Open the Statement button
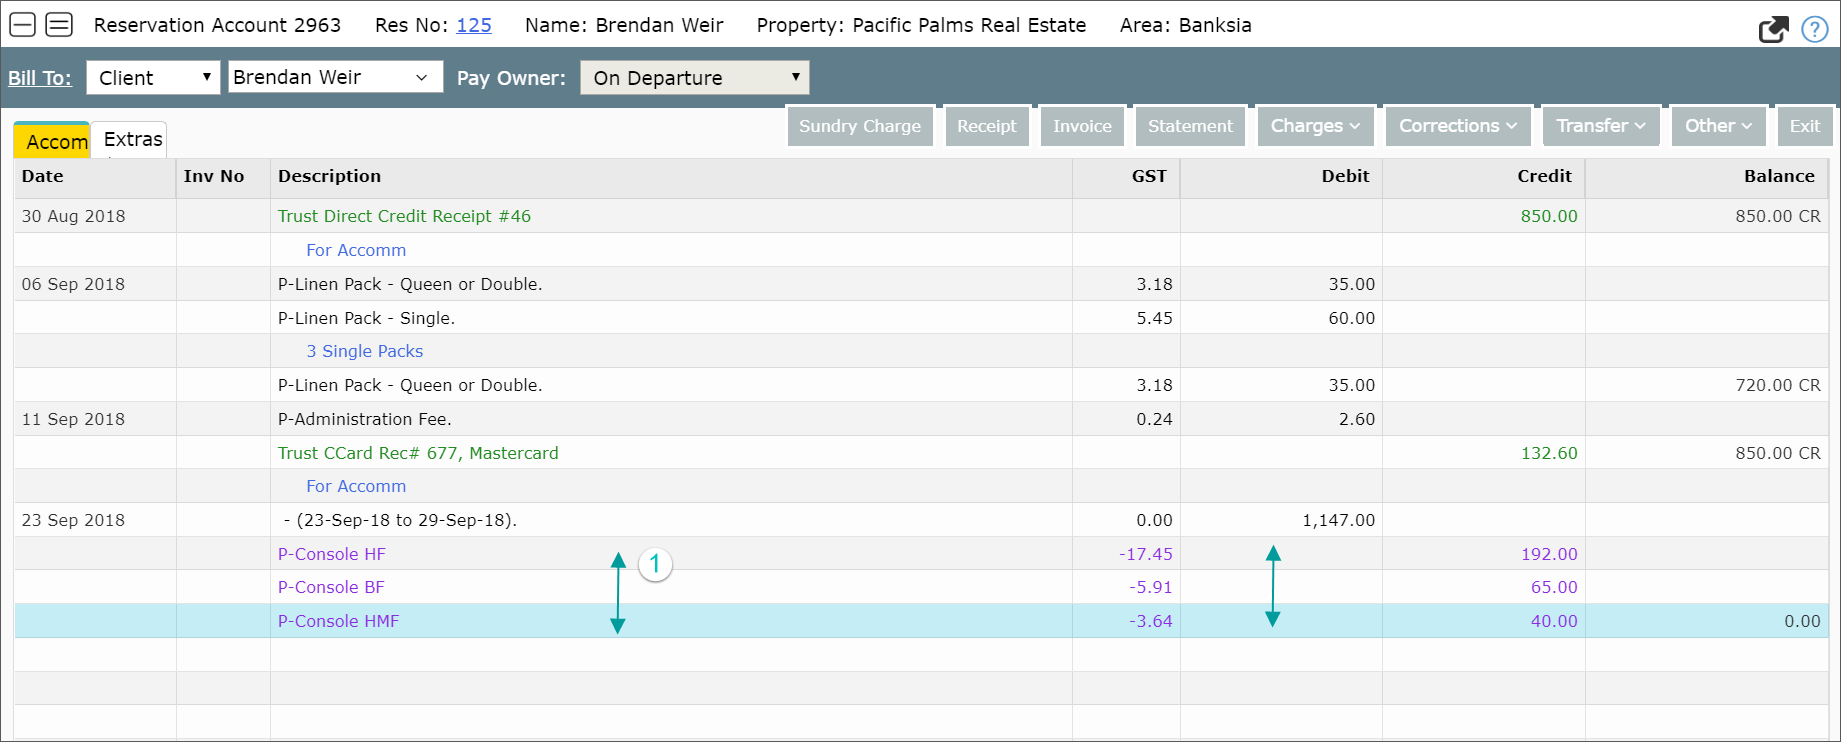 coord(1190,126)
